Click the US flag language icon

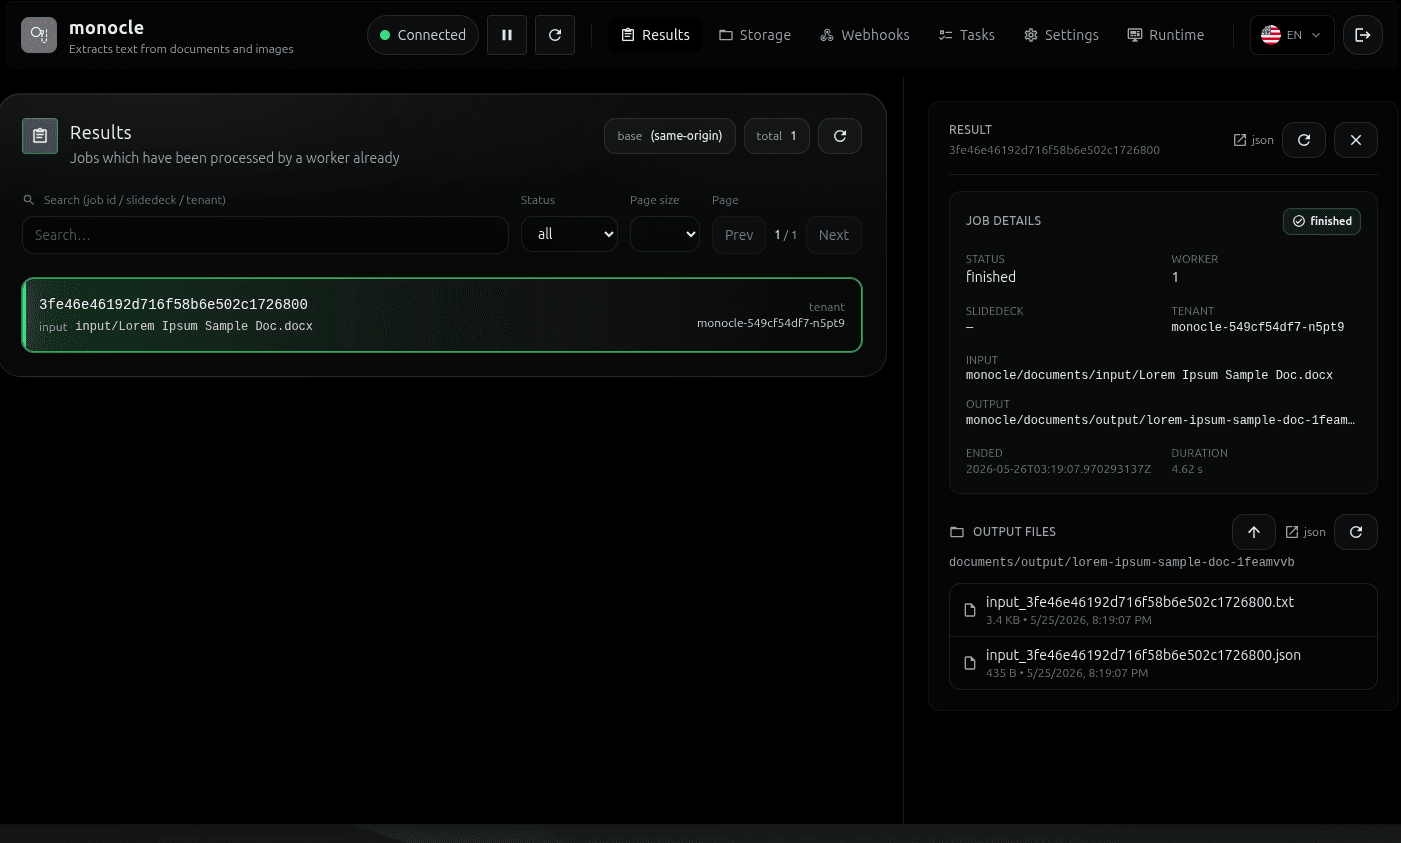click(x=1271, y=35)
